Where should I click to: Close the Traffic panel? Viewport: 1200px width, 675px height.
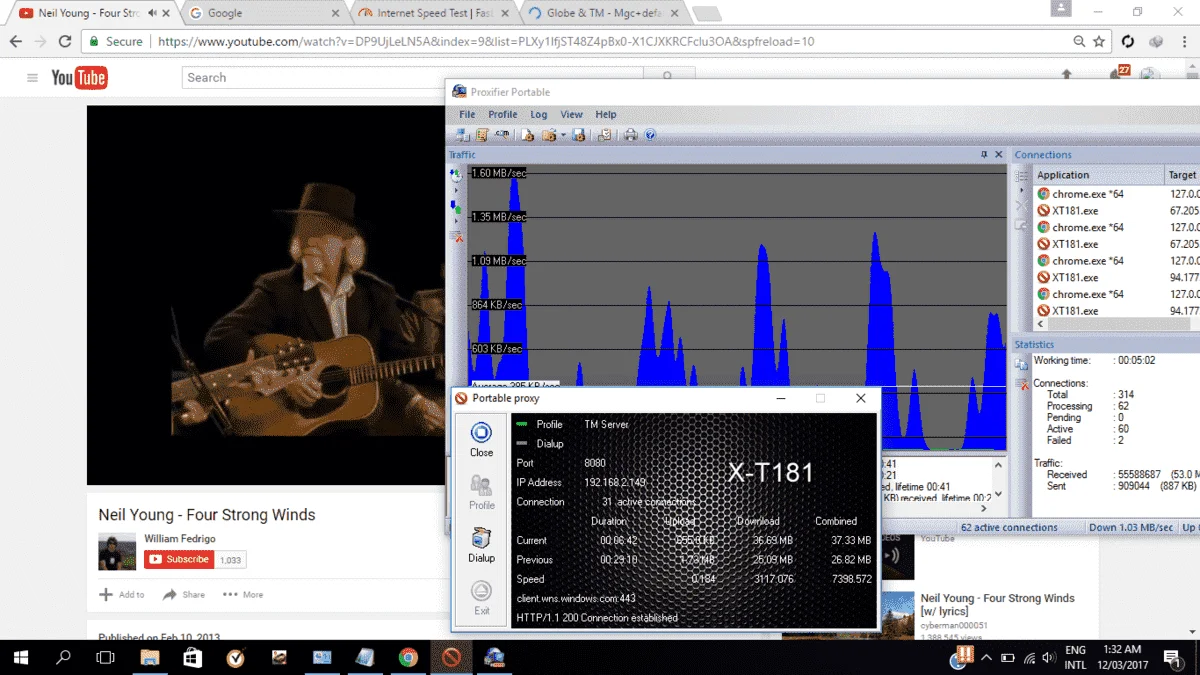[998, 155]
